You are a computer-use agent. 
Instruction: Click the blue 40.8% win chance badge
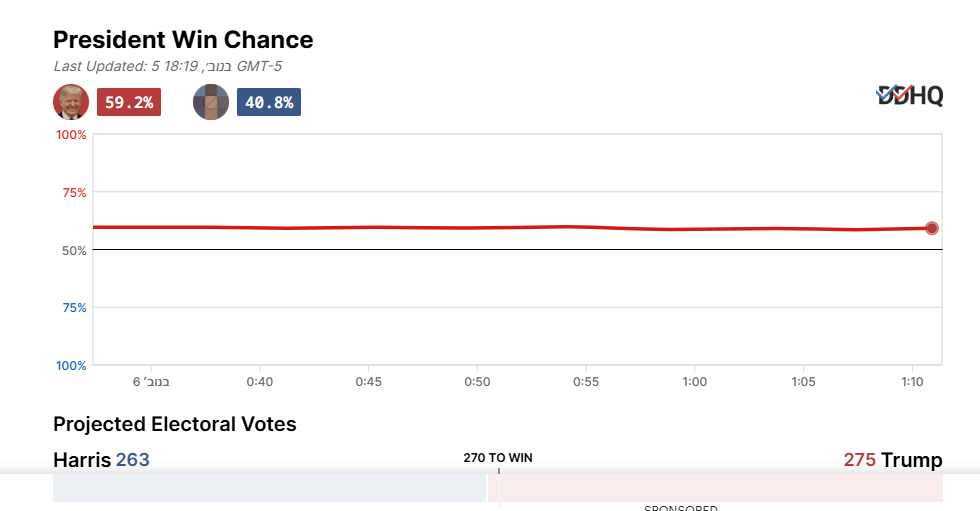pos(269,102)
